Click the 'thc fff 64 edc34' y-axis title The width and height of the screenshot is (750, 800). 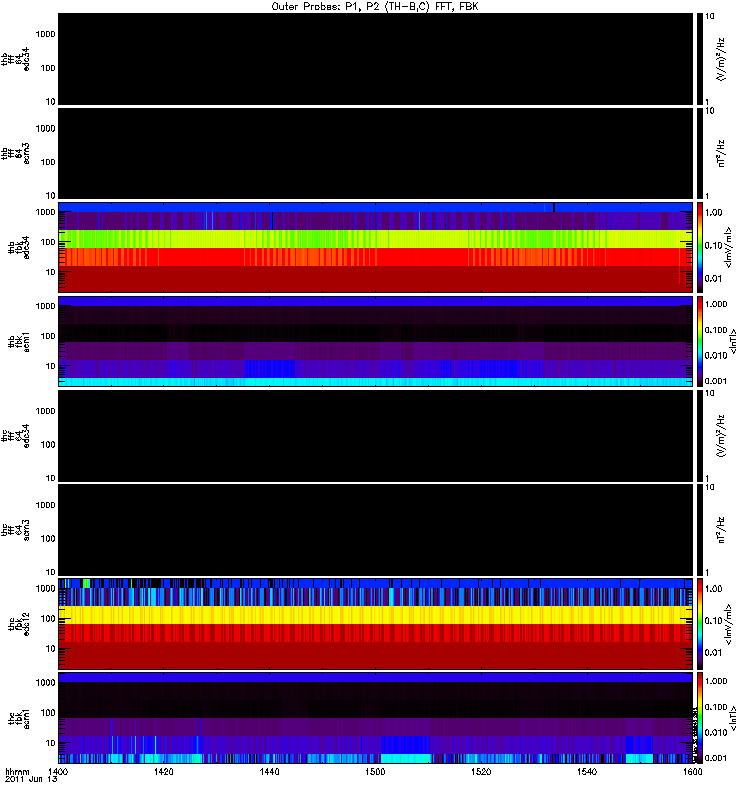tap(15, 436)
